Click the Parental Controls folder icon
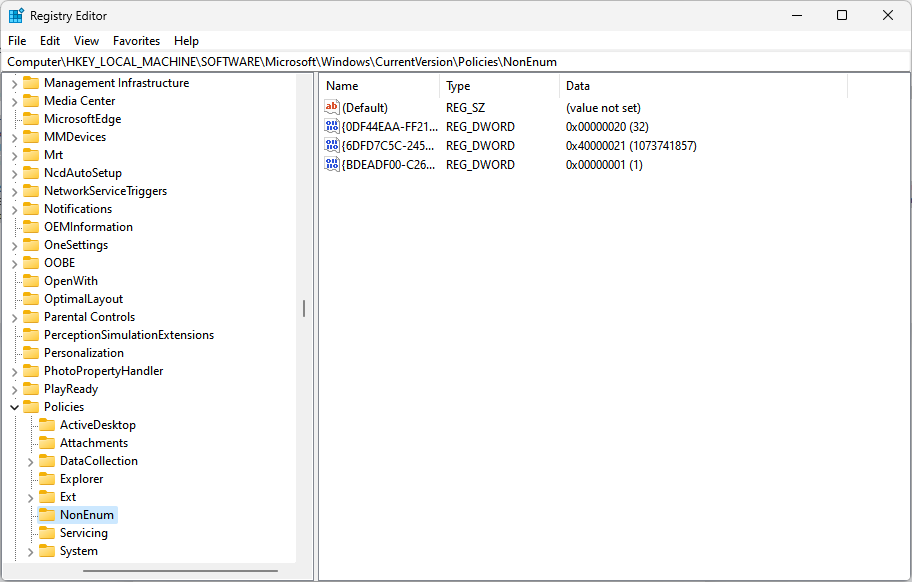 click(x=31, y=317)
